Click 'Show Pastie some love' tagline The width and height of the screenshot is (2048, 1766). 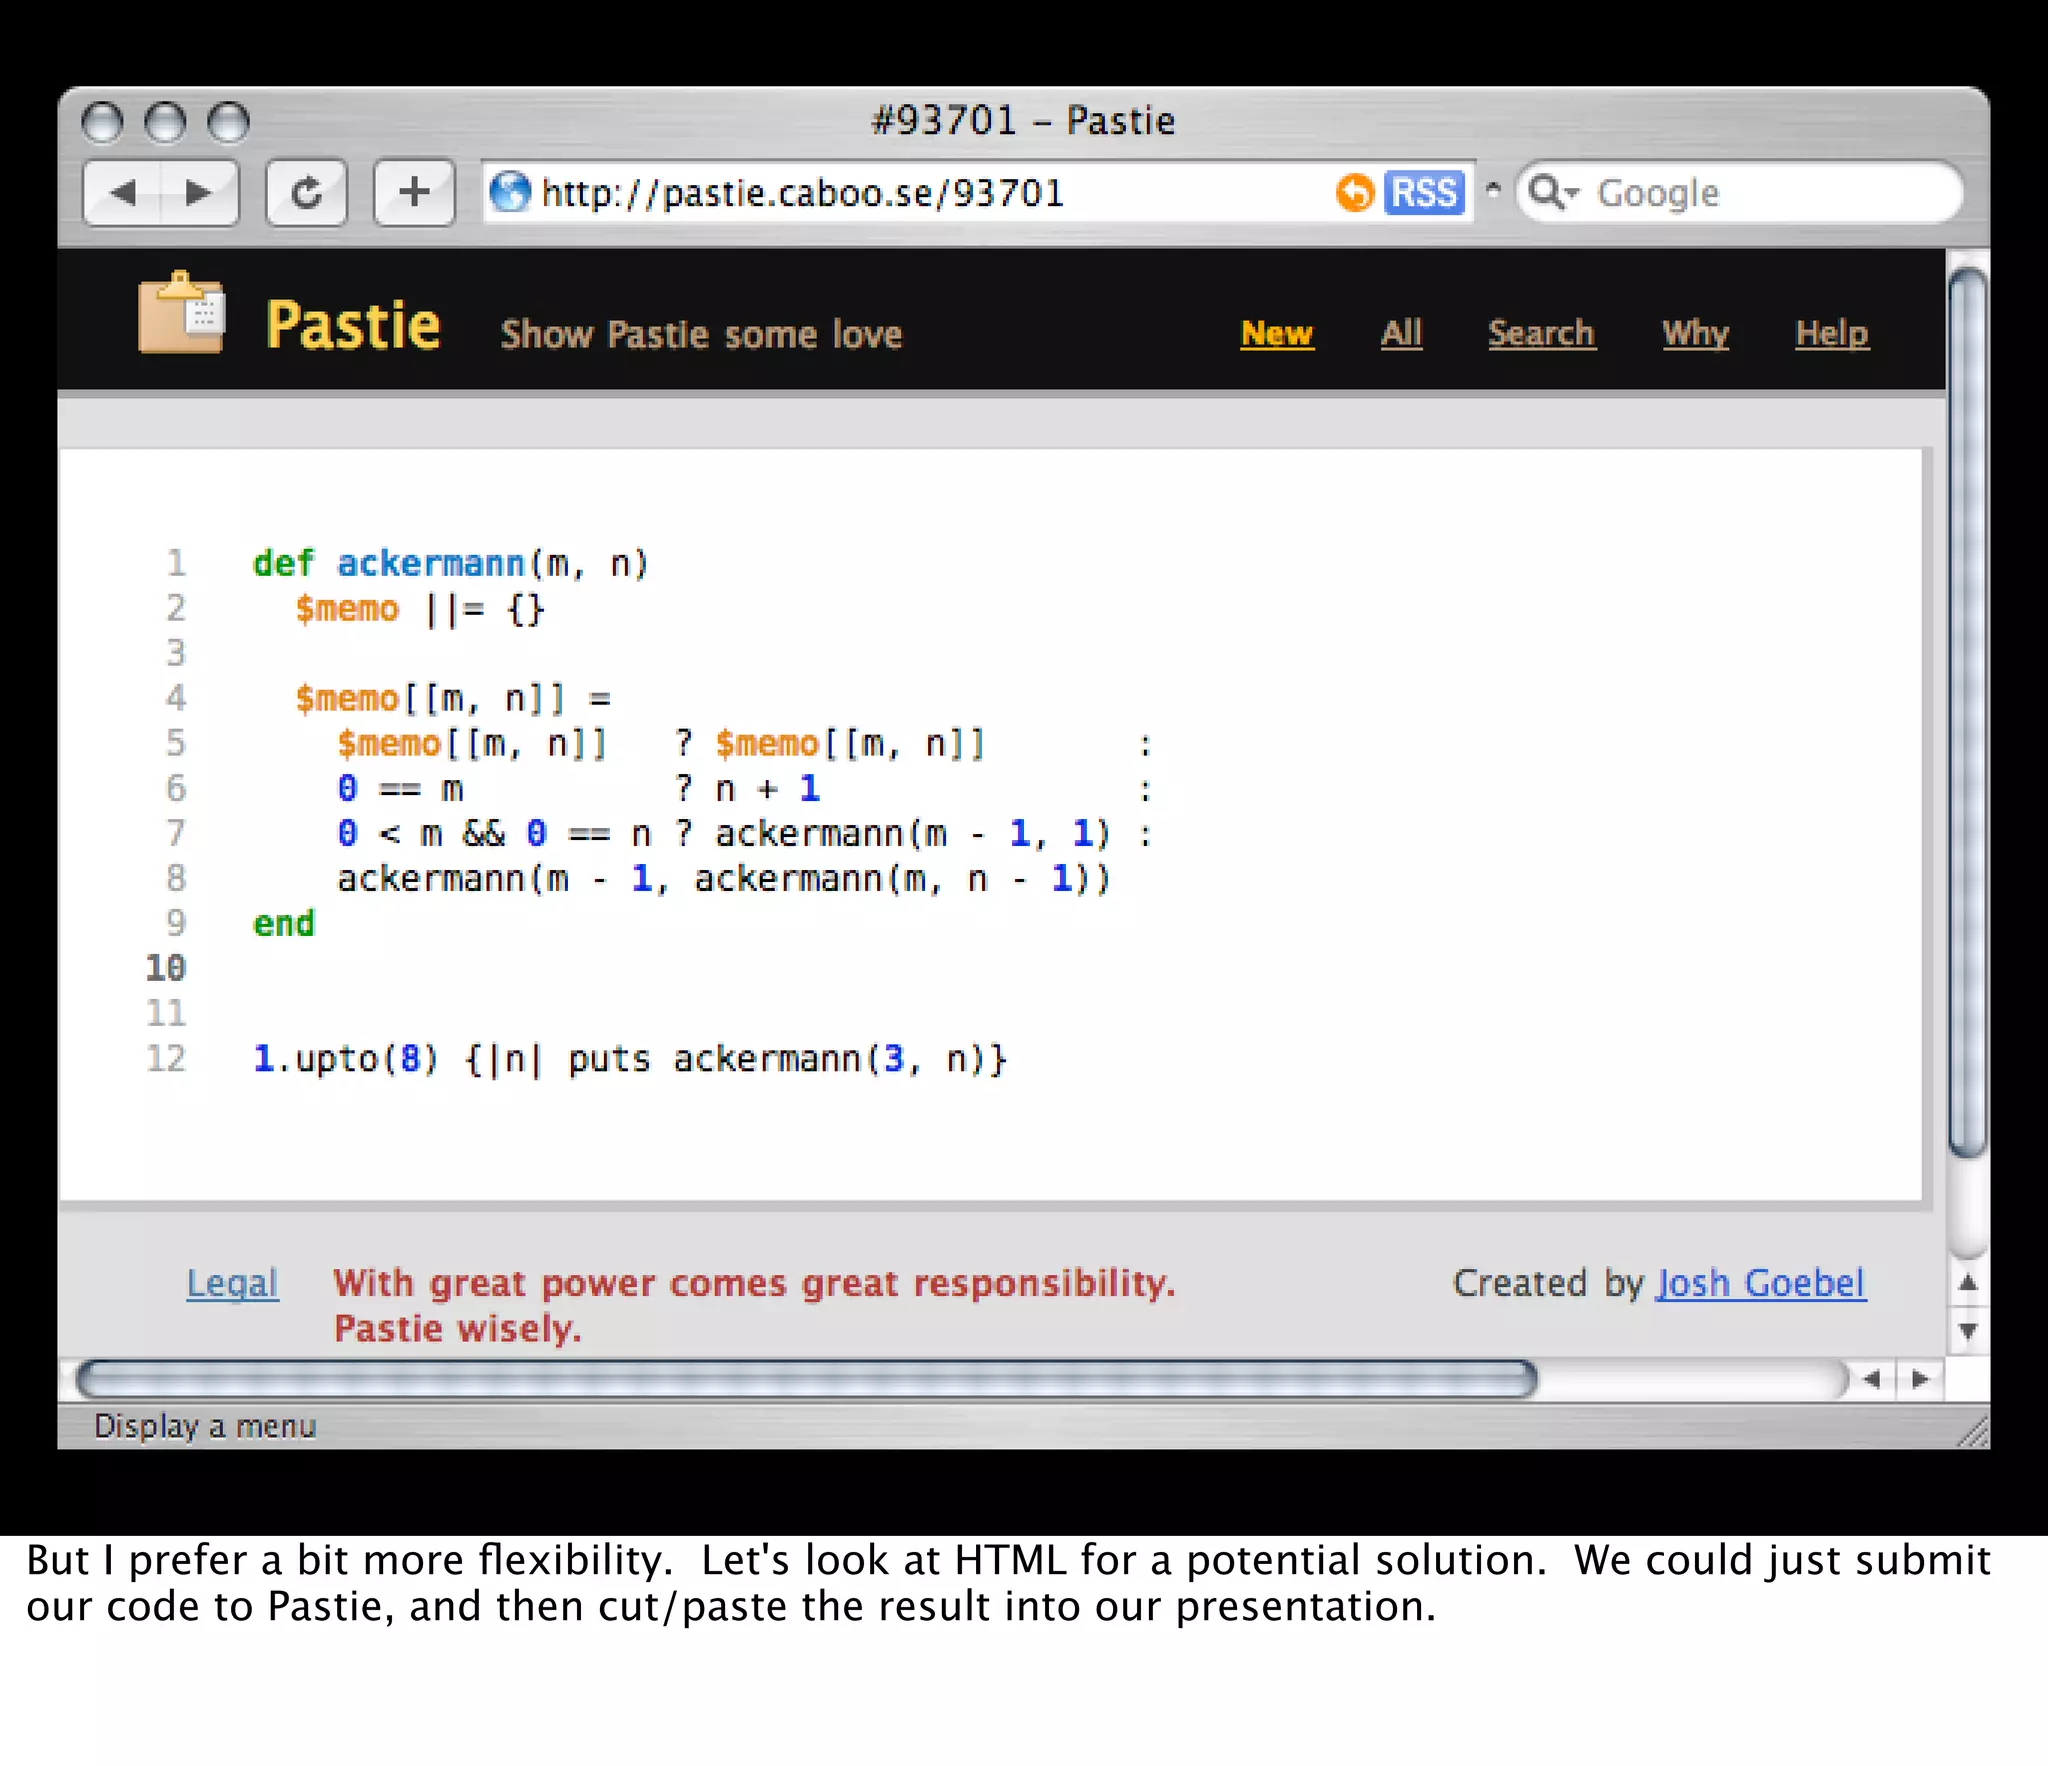[701, 334]
